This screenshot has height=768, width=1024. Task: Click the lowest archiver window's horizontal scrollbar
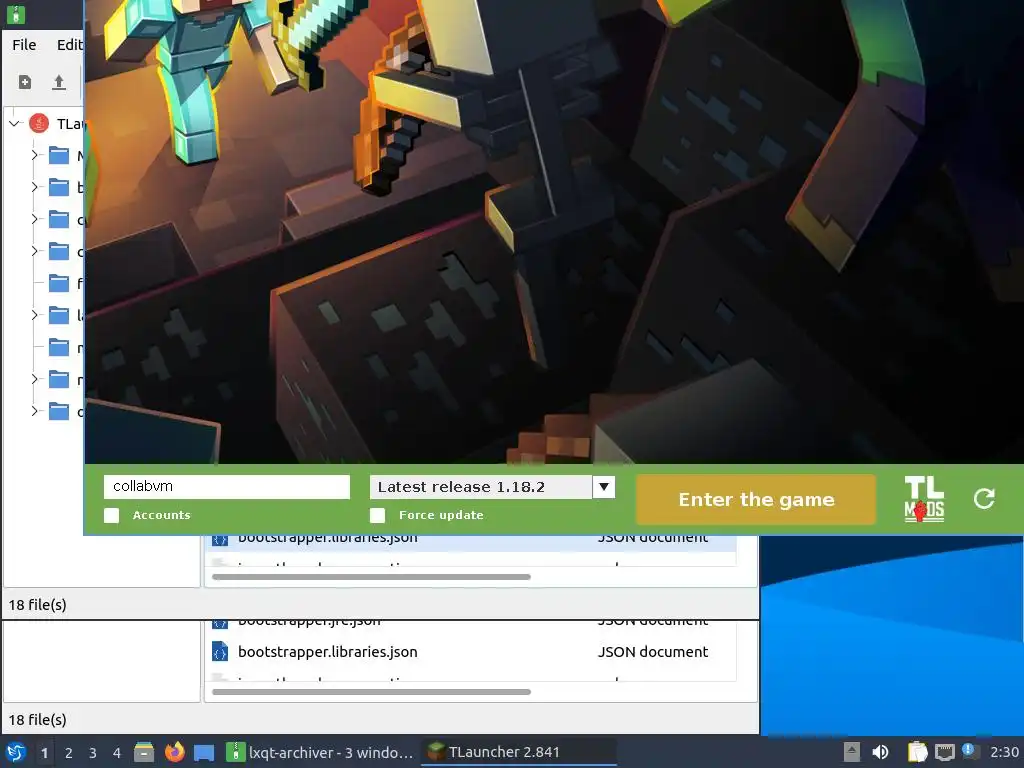(x=371, y=692)
